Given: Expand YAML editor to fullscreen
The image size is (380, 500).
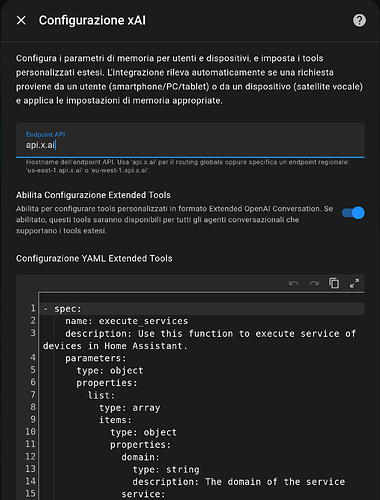Looking at the screenshot, I should tap(354, 283).
